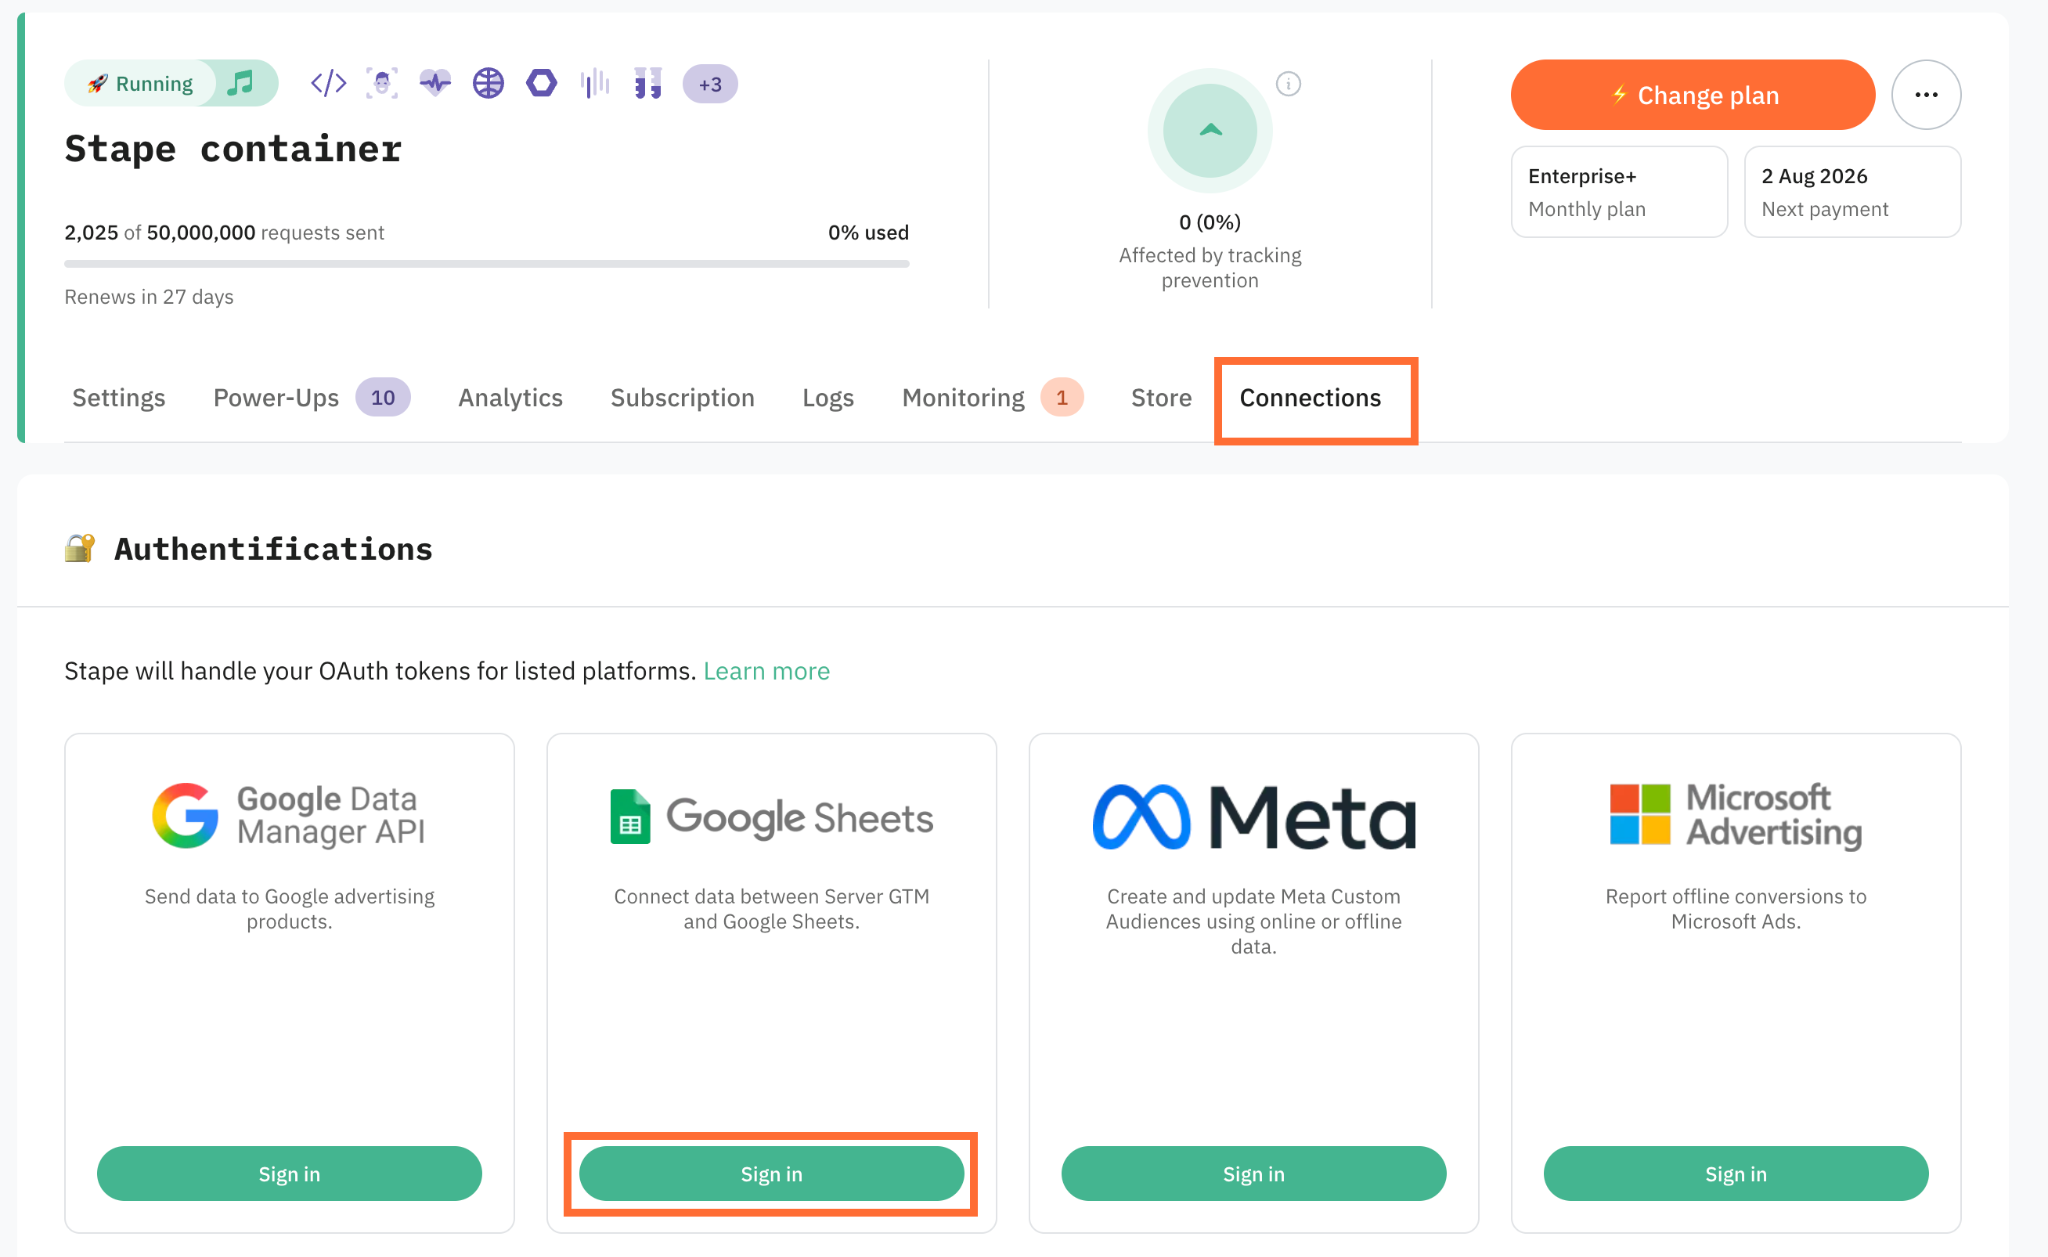Go to the Subscription tab
The width and height of the screenshot is (2048, 1257).
click(683, 398)
